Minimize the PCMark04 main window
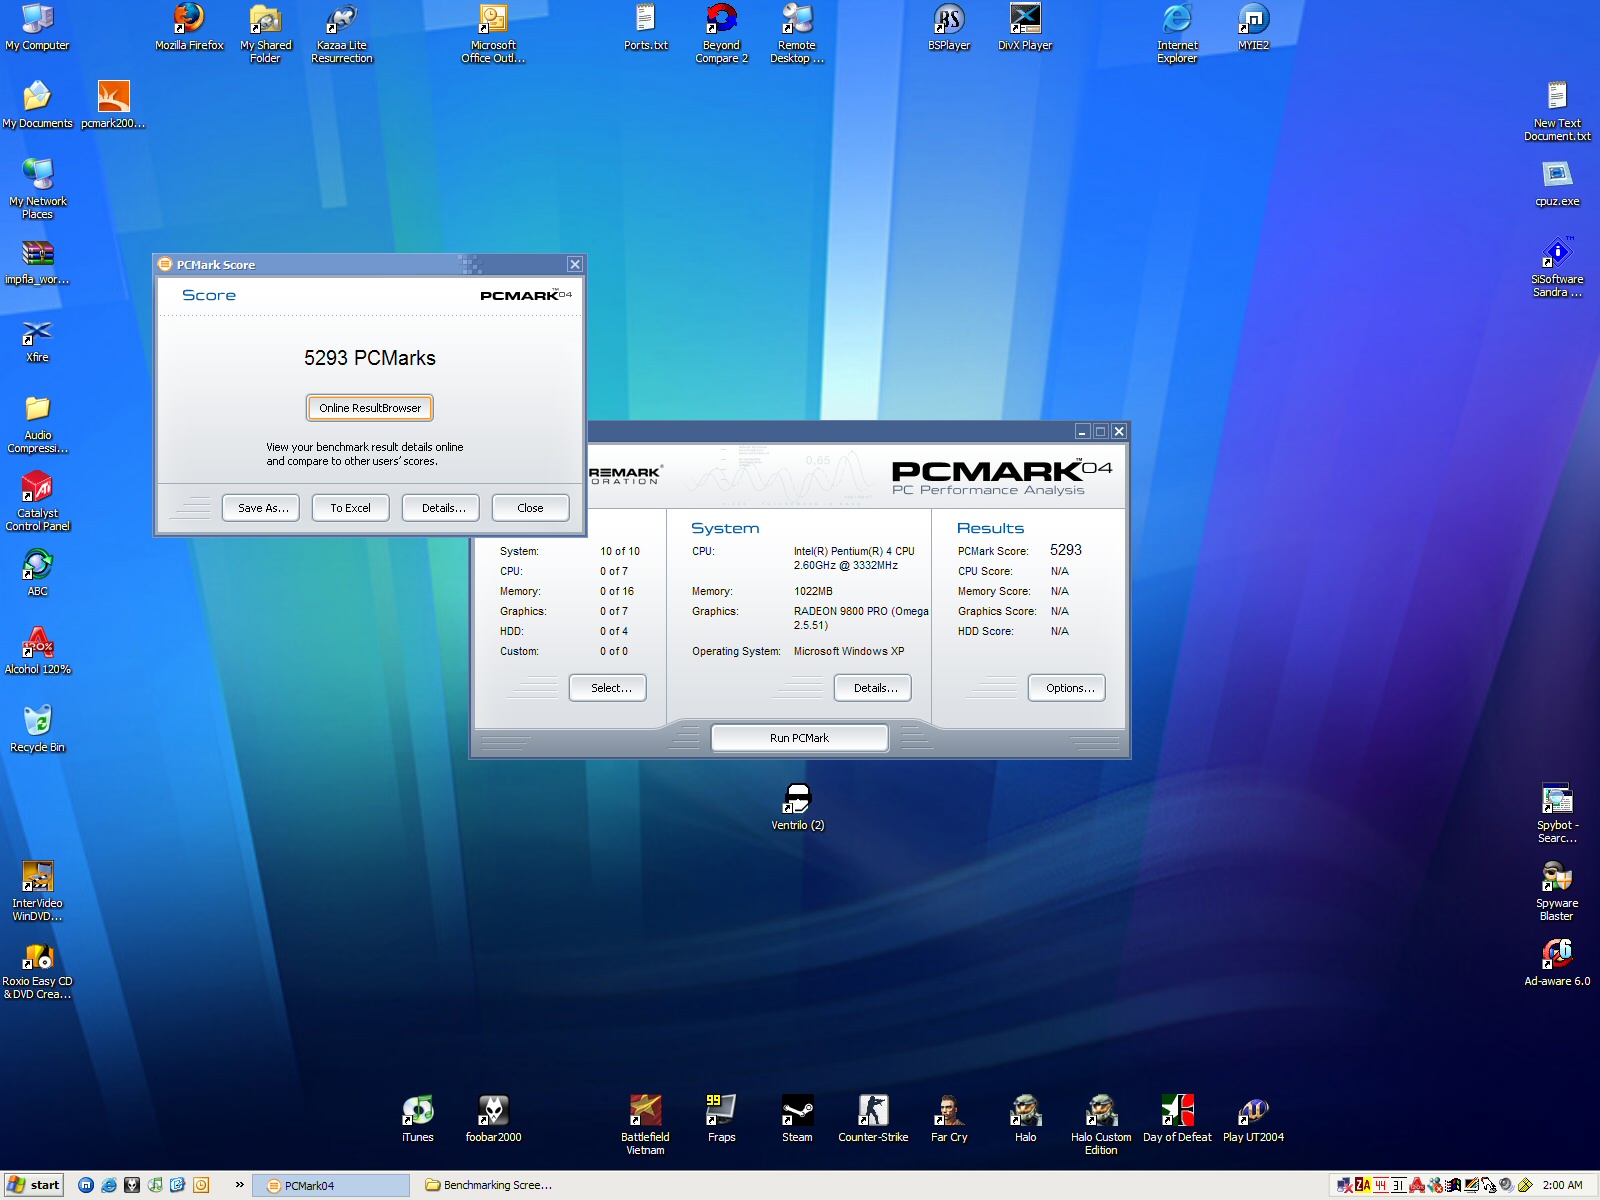The image size is (1600, 1200). [x=1082, y=431]
